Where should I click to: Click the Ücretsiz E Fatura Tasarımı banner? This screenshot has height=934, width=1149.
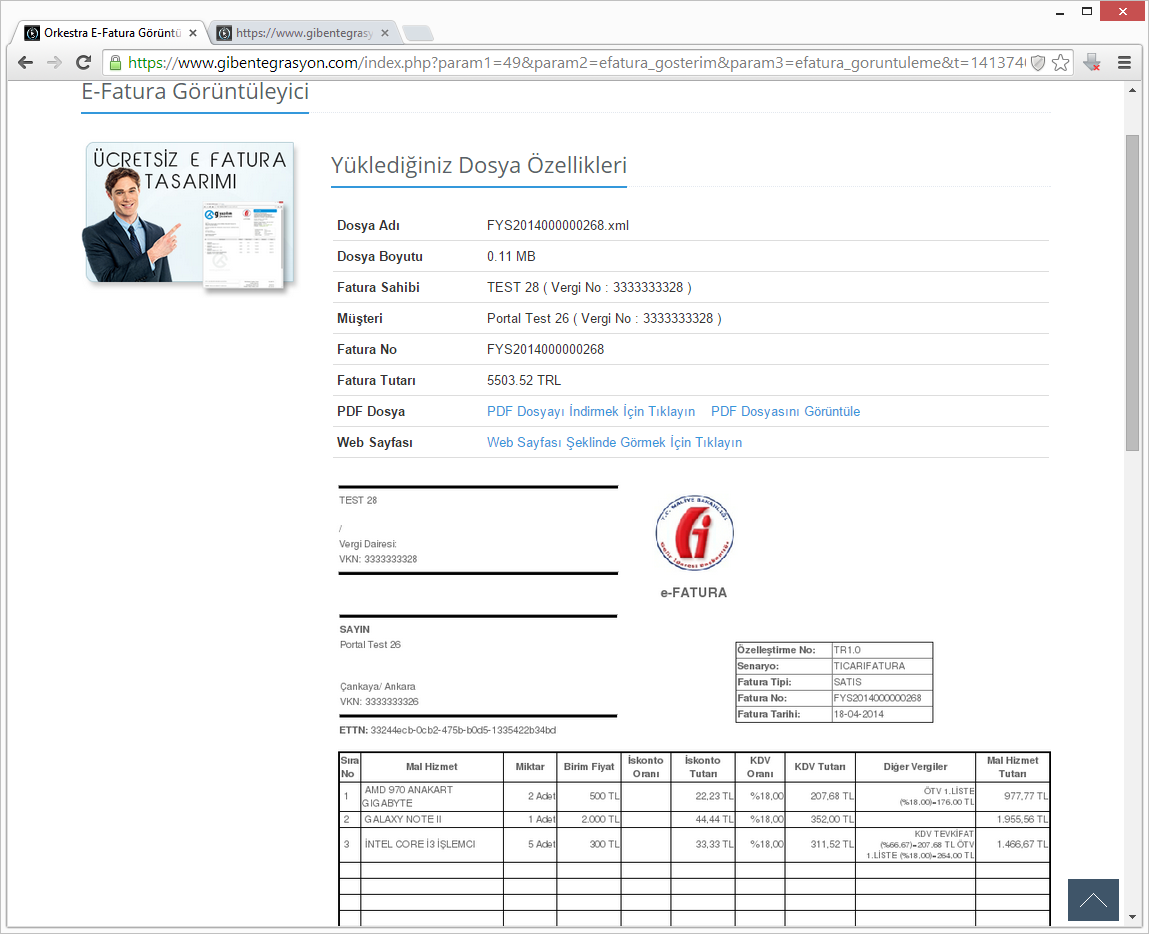[x=188, y=215]
